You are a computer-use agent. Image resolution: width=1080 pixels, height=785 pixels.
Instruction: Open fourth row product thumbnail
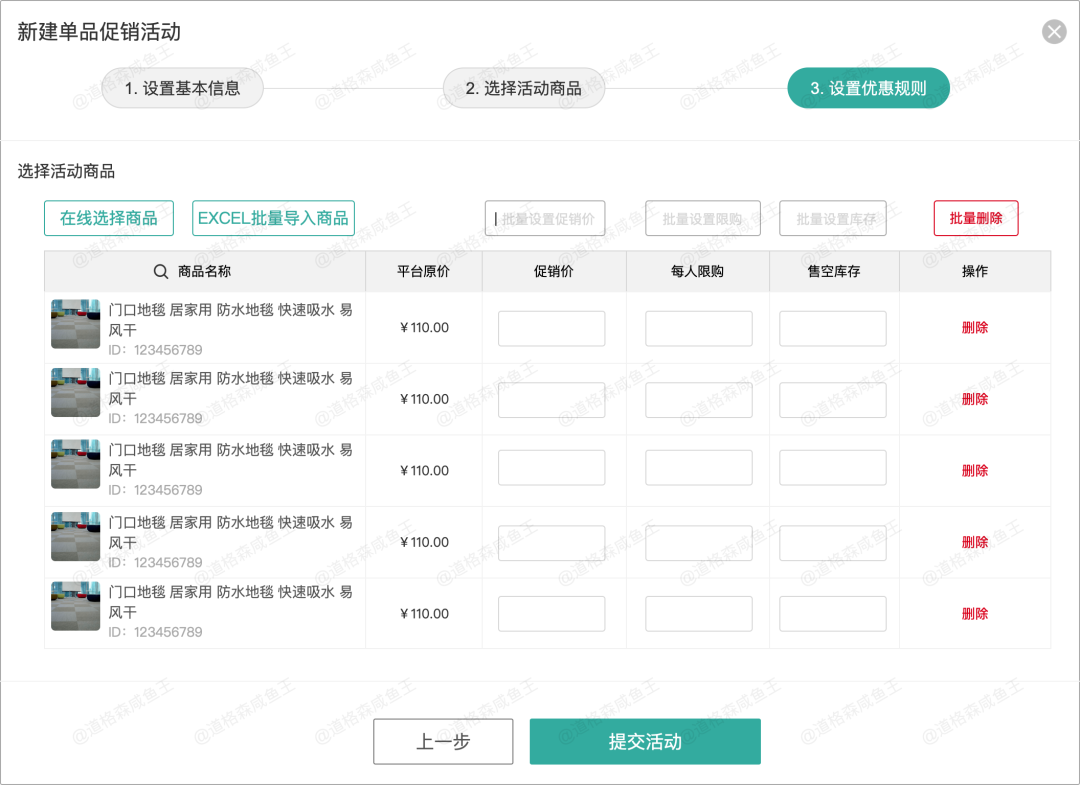coord(76,536)
